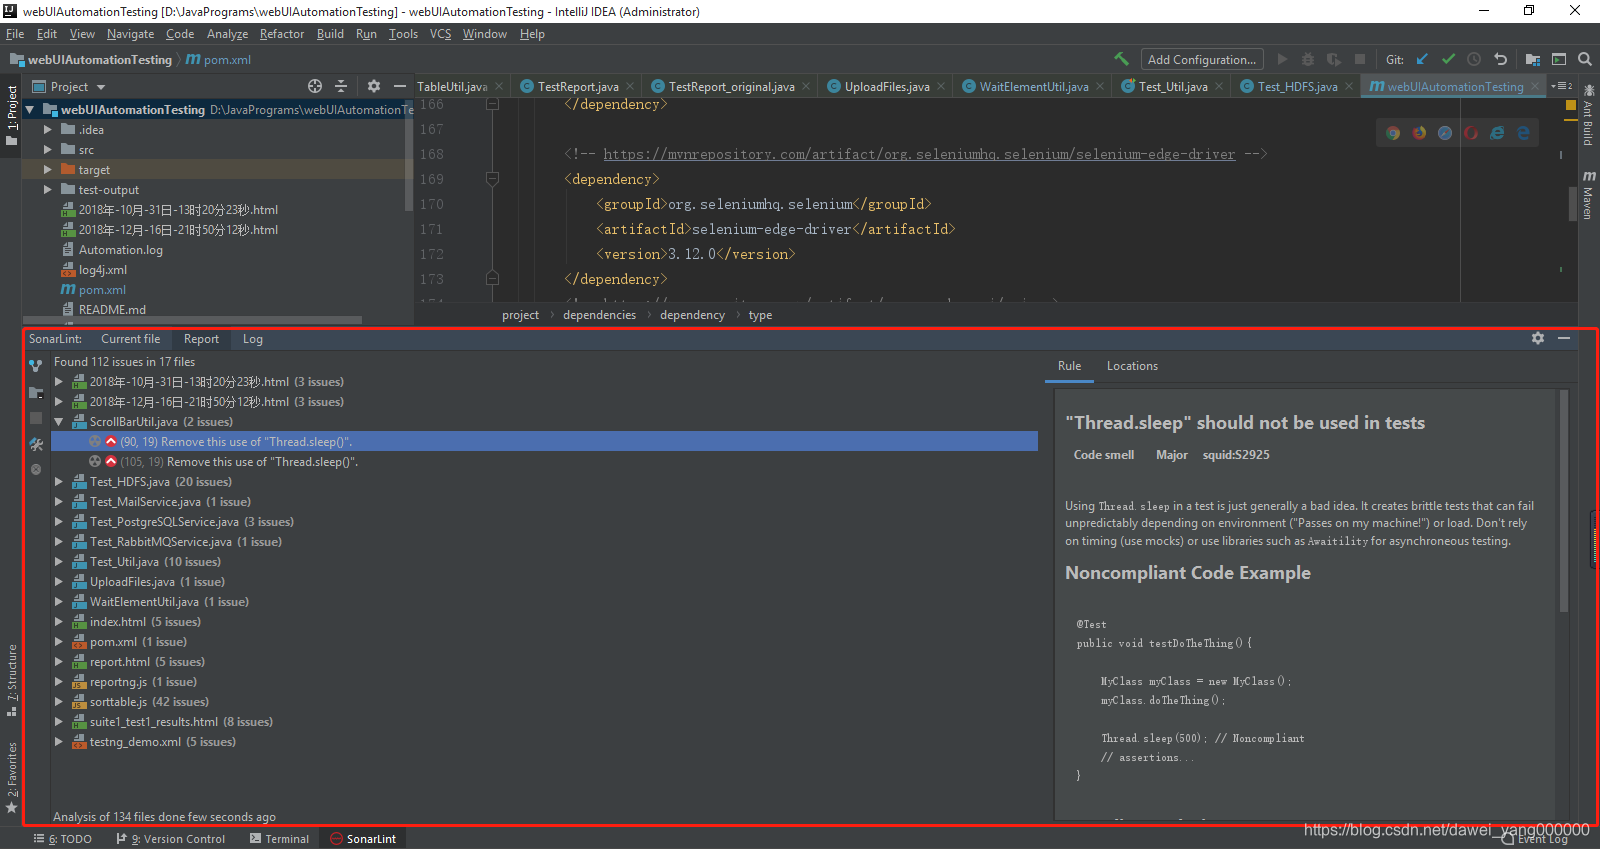Switch to TestReport.java editor tab
This screenshot has width=1600, height=849.
click(578, 87)
